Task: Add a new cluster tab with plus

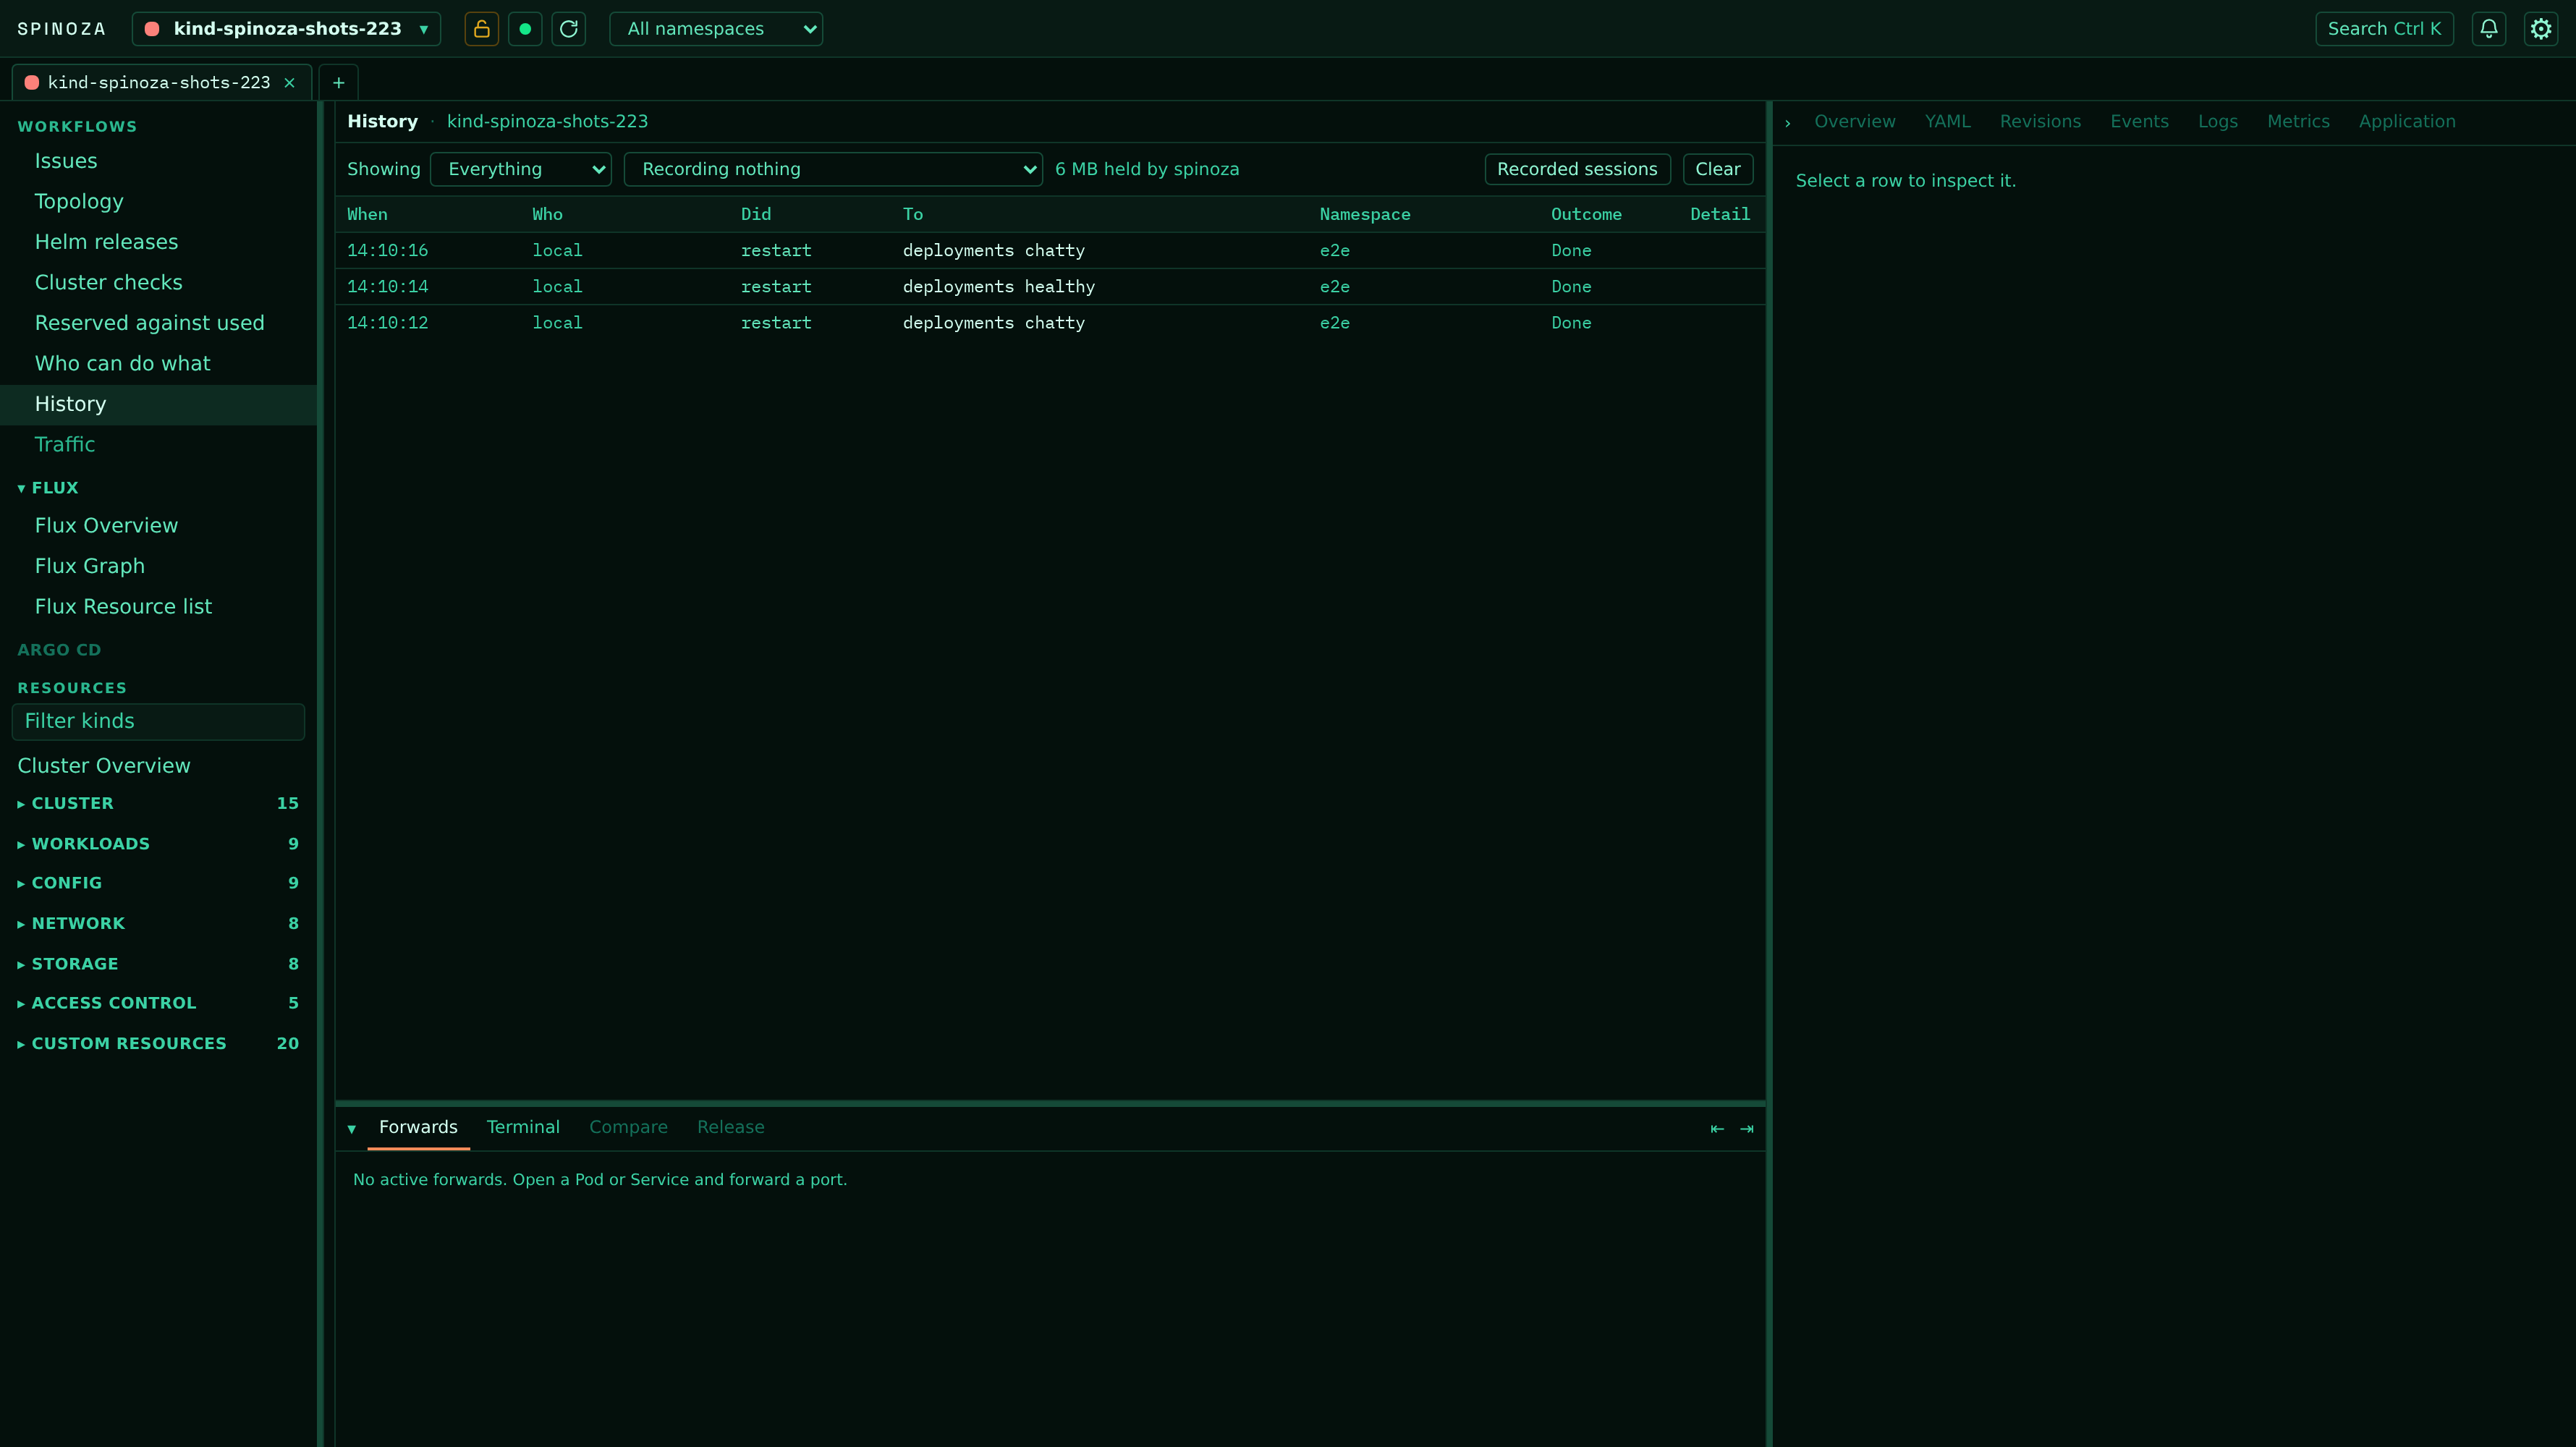Action: point(338,83)
